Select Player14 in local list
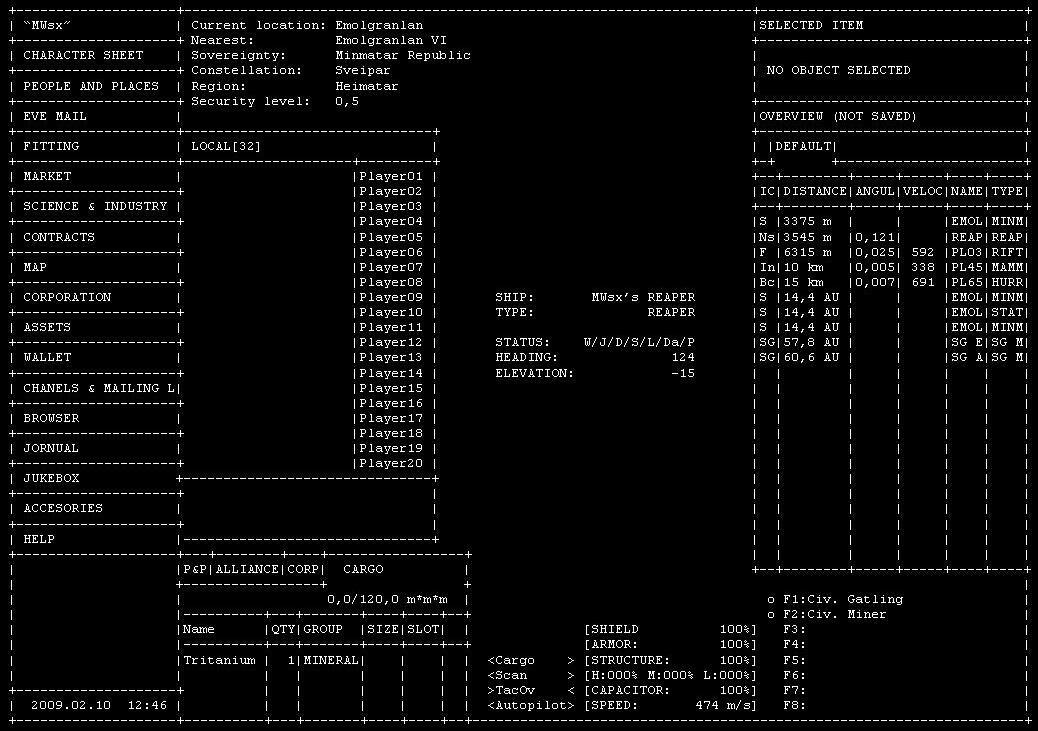Screen dimensions: 1038x731 point(391,373)
